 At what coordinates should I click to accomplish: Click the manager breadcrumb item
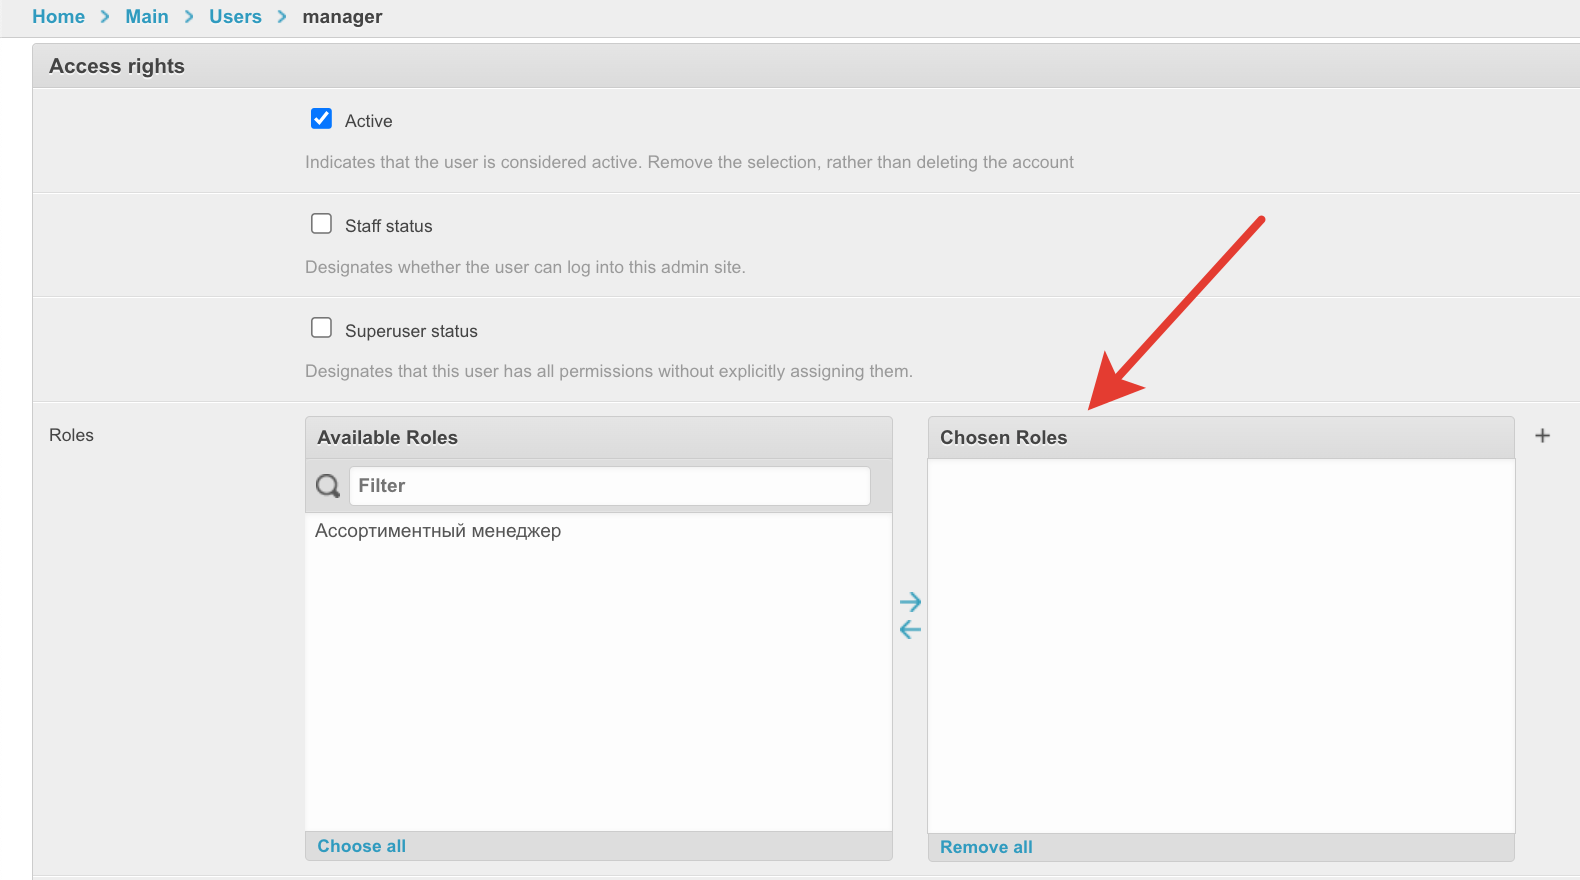point(342,17)
